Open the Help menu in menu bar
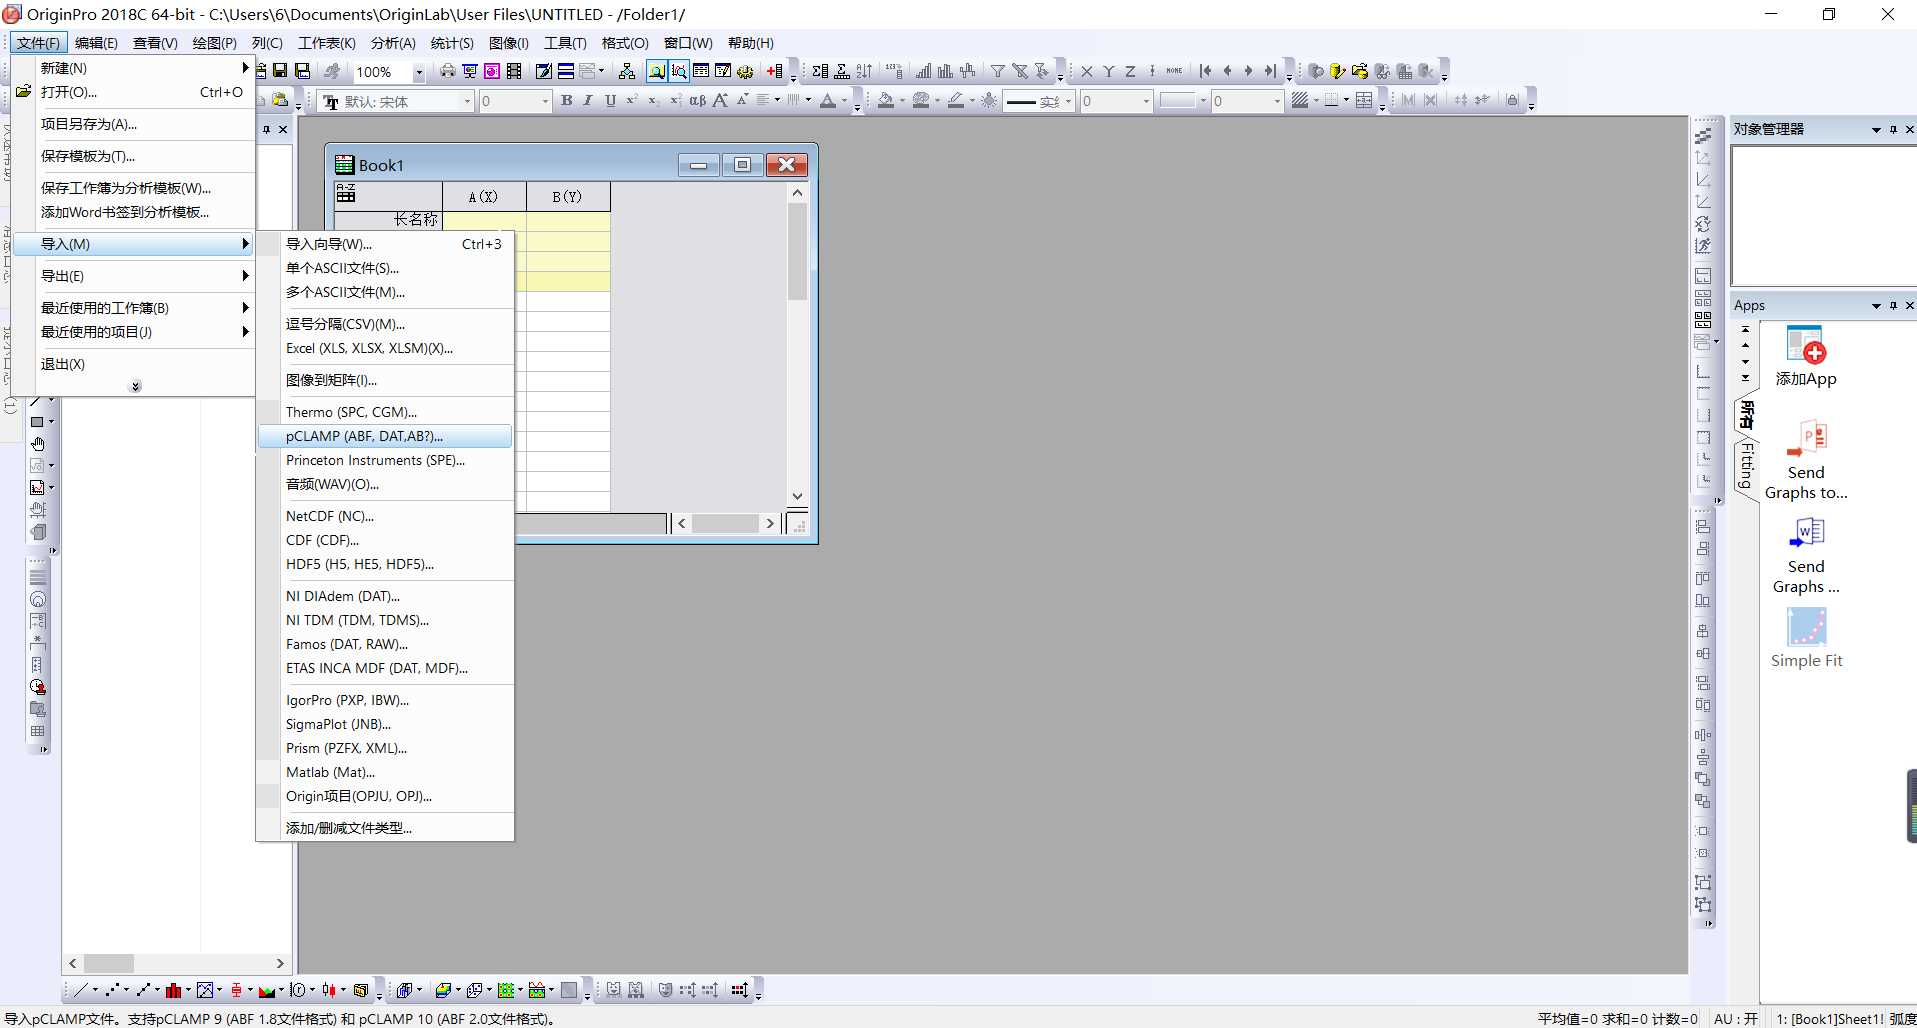Screen dimensions: 1917x1028 (x=750, y=43)
